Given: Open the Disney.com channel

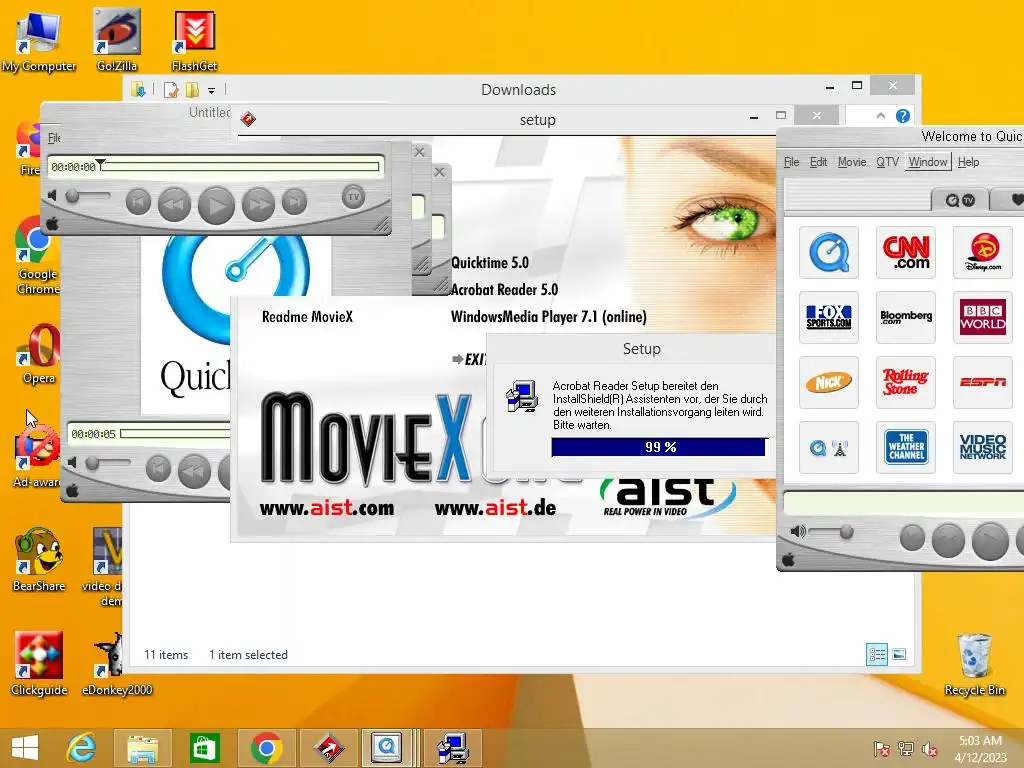Looking at the screenshot, I should coord(983,253).
